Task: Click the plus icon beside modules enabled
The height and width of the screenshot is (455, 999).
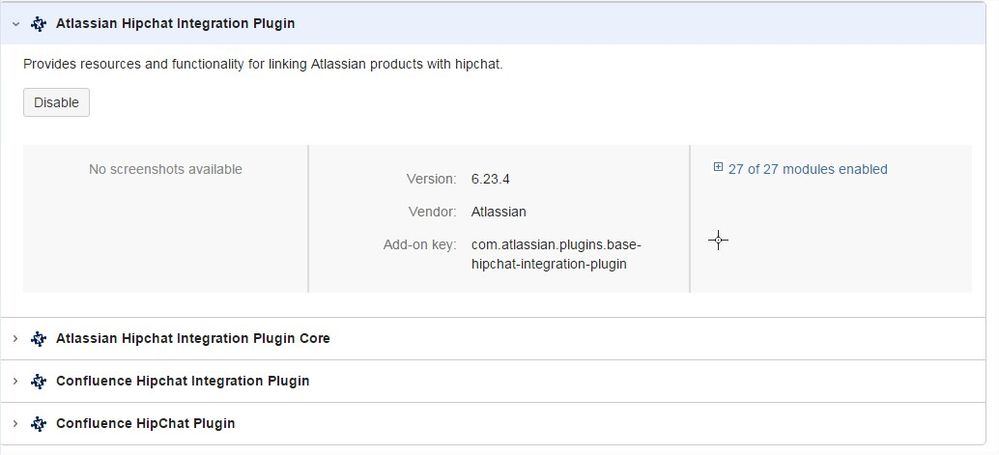Action: (718, 168)
